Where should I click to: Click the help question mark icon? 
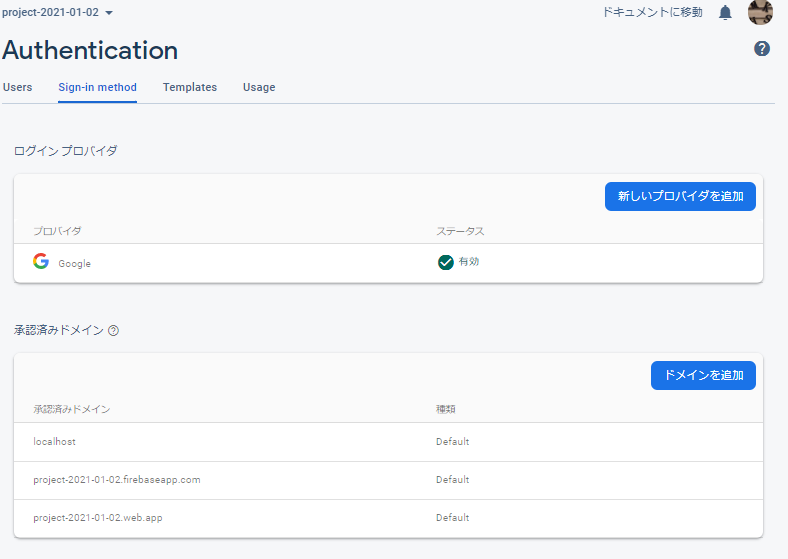pos(761,49)
